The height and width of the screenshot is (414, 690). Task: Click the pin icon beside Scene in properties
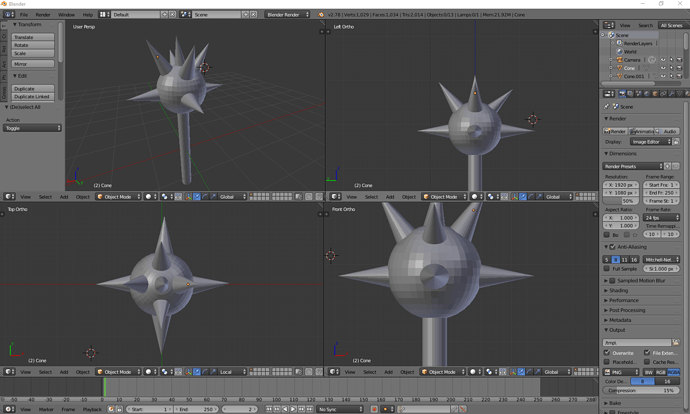(607, 106)
